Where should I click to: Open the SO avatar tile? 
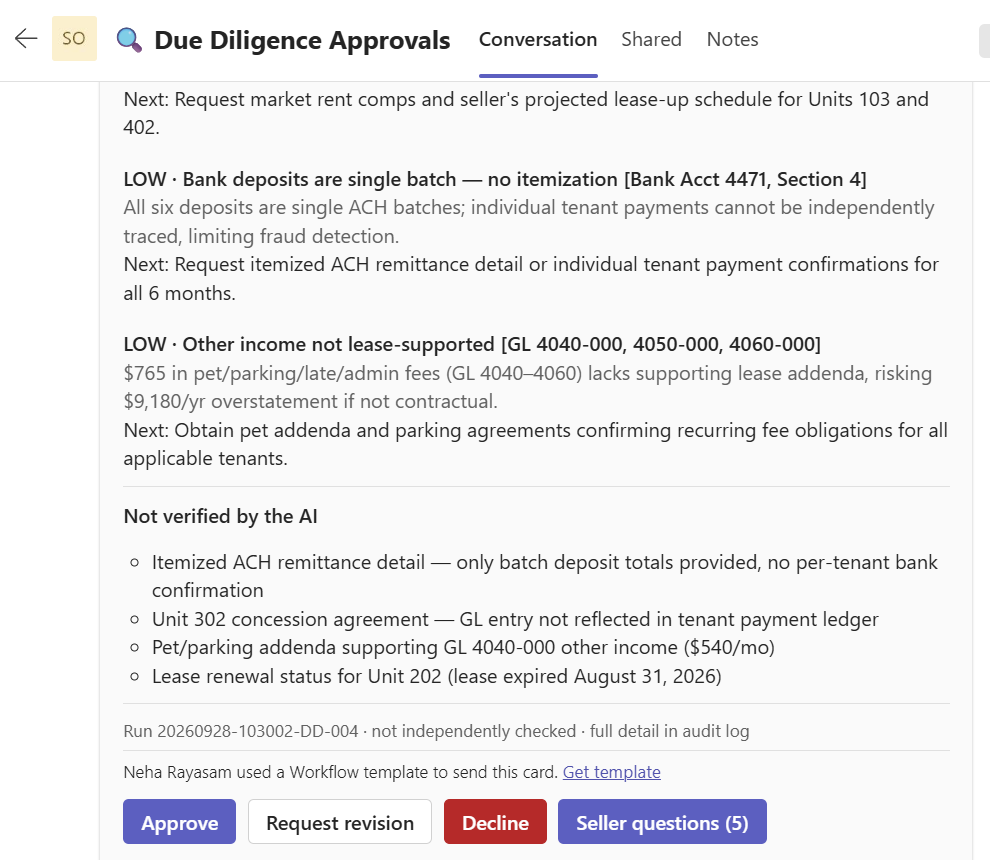tap(74, 39)
